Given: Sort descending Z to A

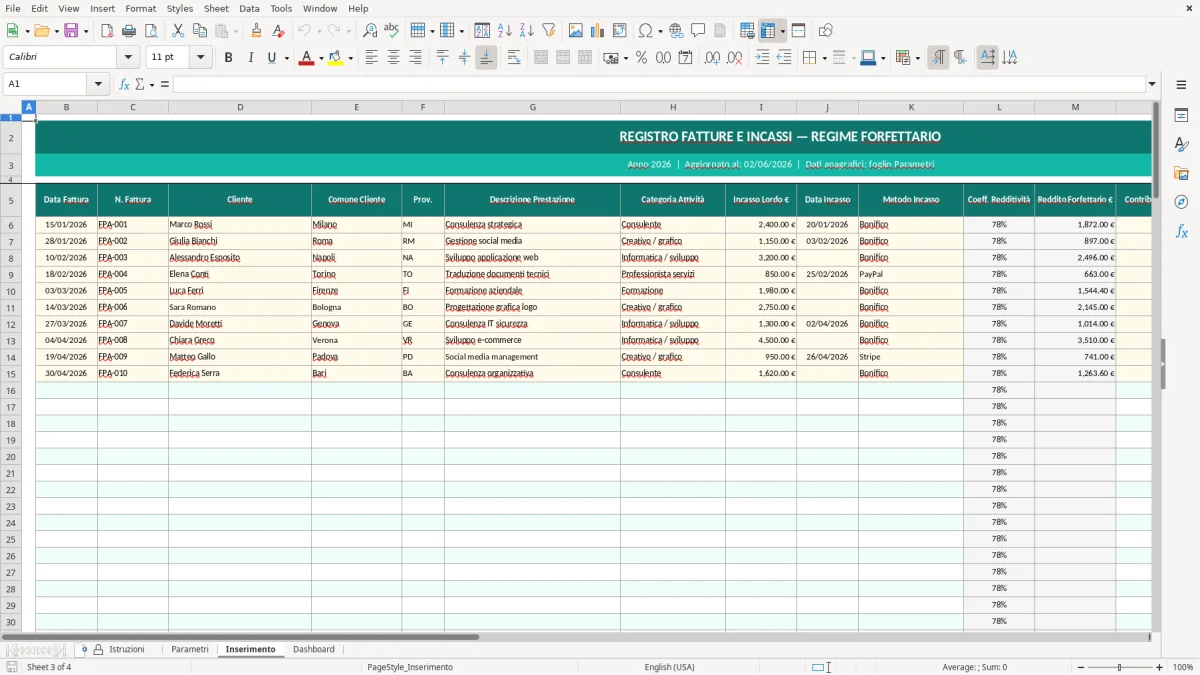Looking at the screenshot, I should click(x=527, y=31).
